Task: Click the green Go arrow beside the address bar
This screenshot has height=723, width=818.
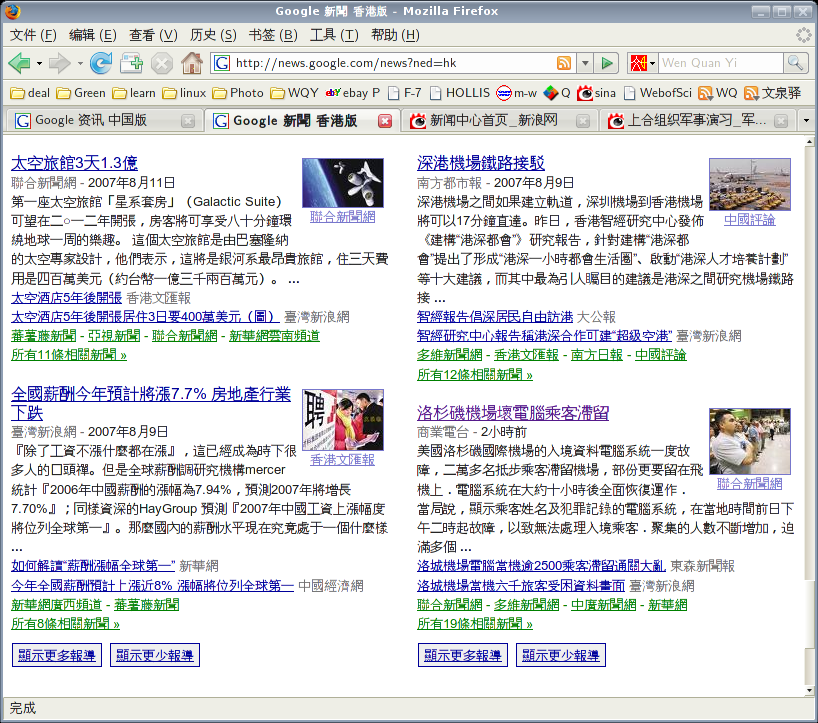Action: 607,63
